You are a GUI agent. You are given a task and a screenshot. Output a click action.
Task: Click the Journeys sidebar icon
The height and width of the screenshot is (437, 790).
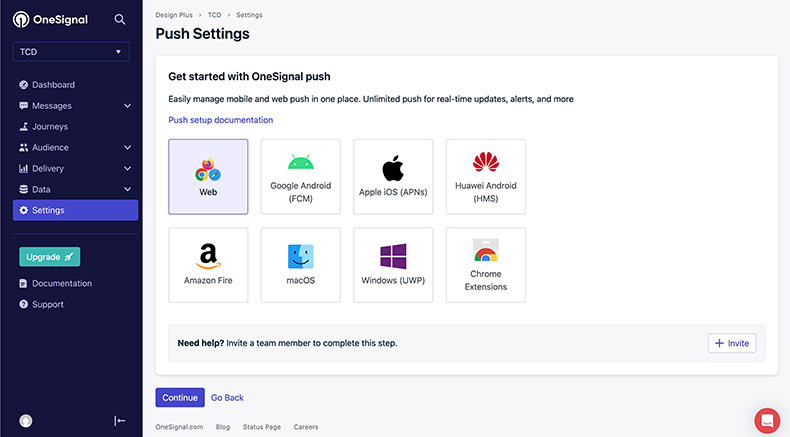pyautogui.click(x=23, y=127)
